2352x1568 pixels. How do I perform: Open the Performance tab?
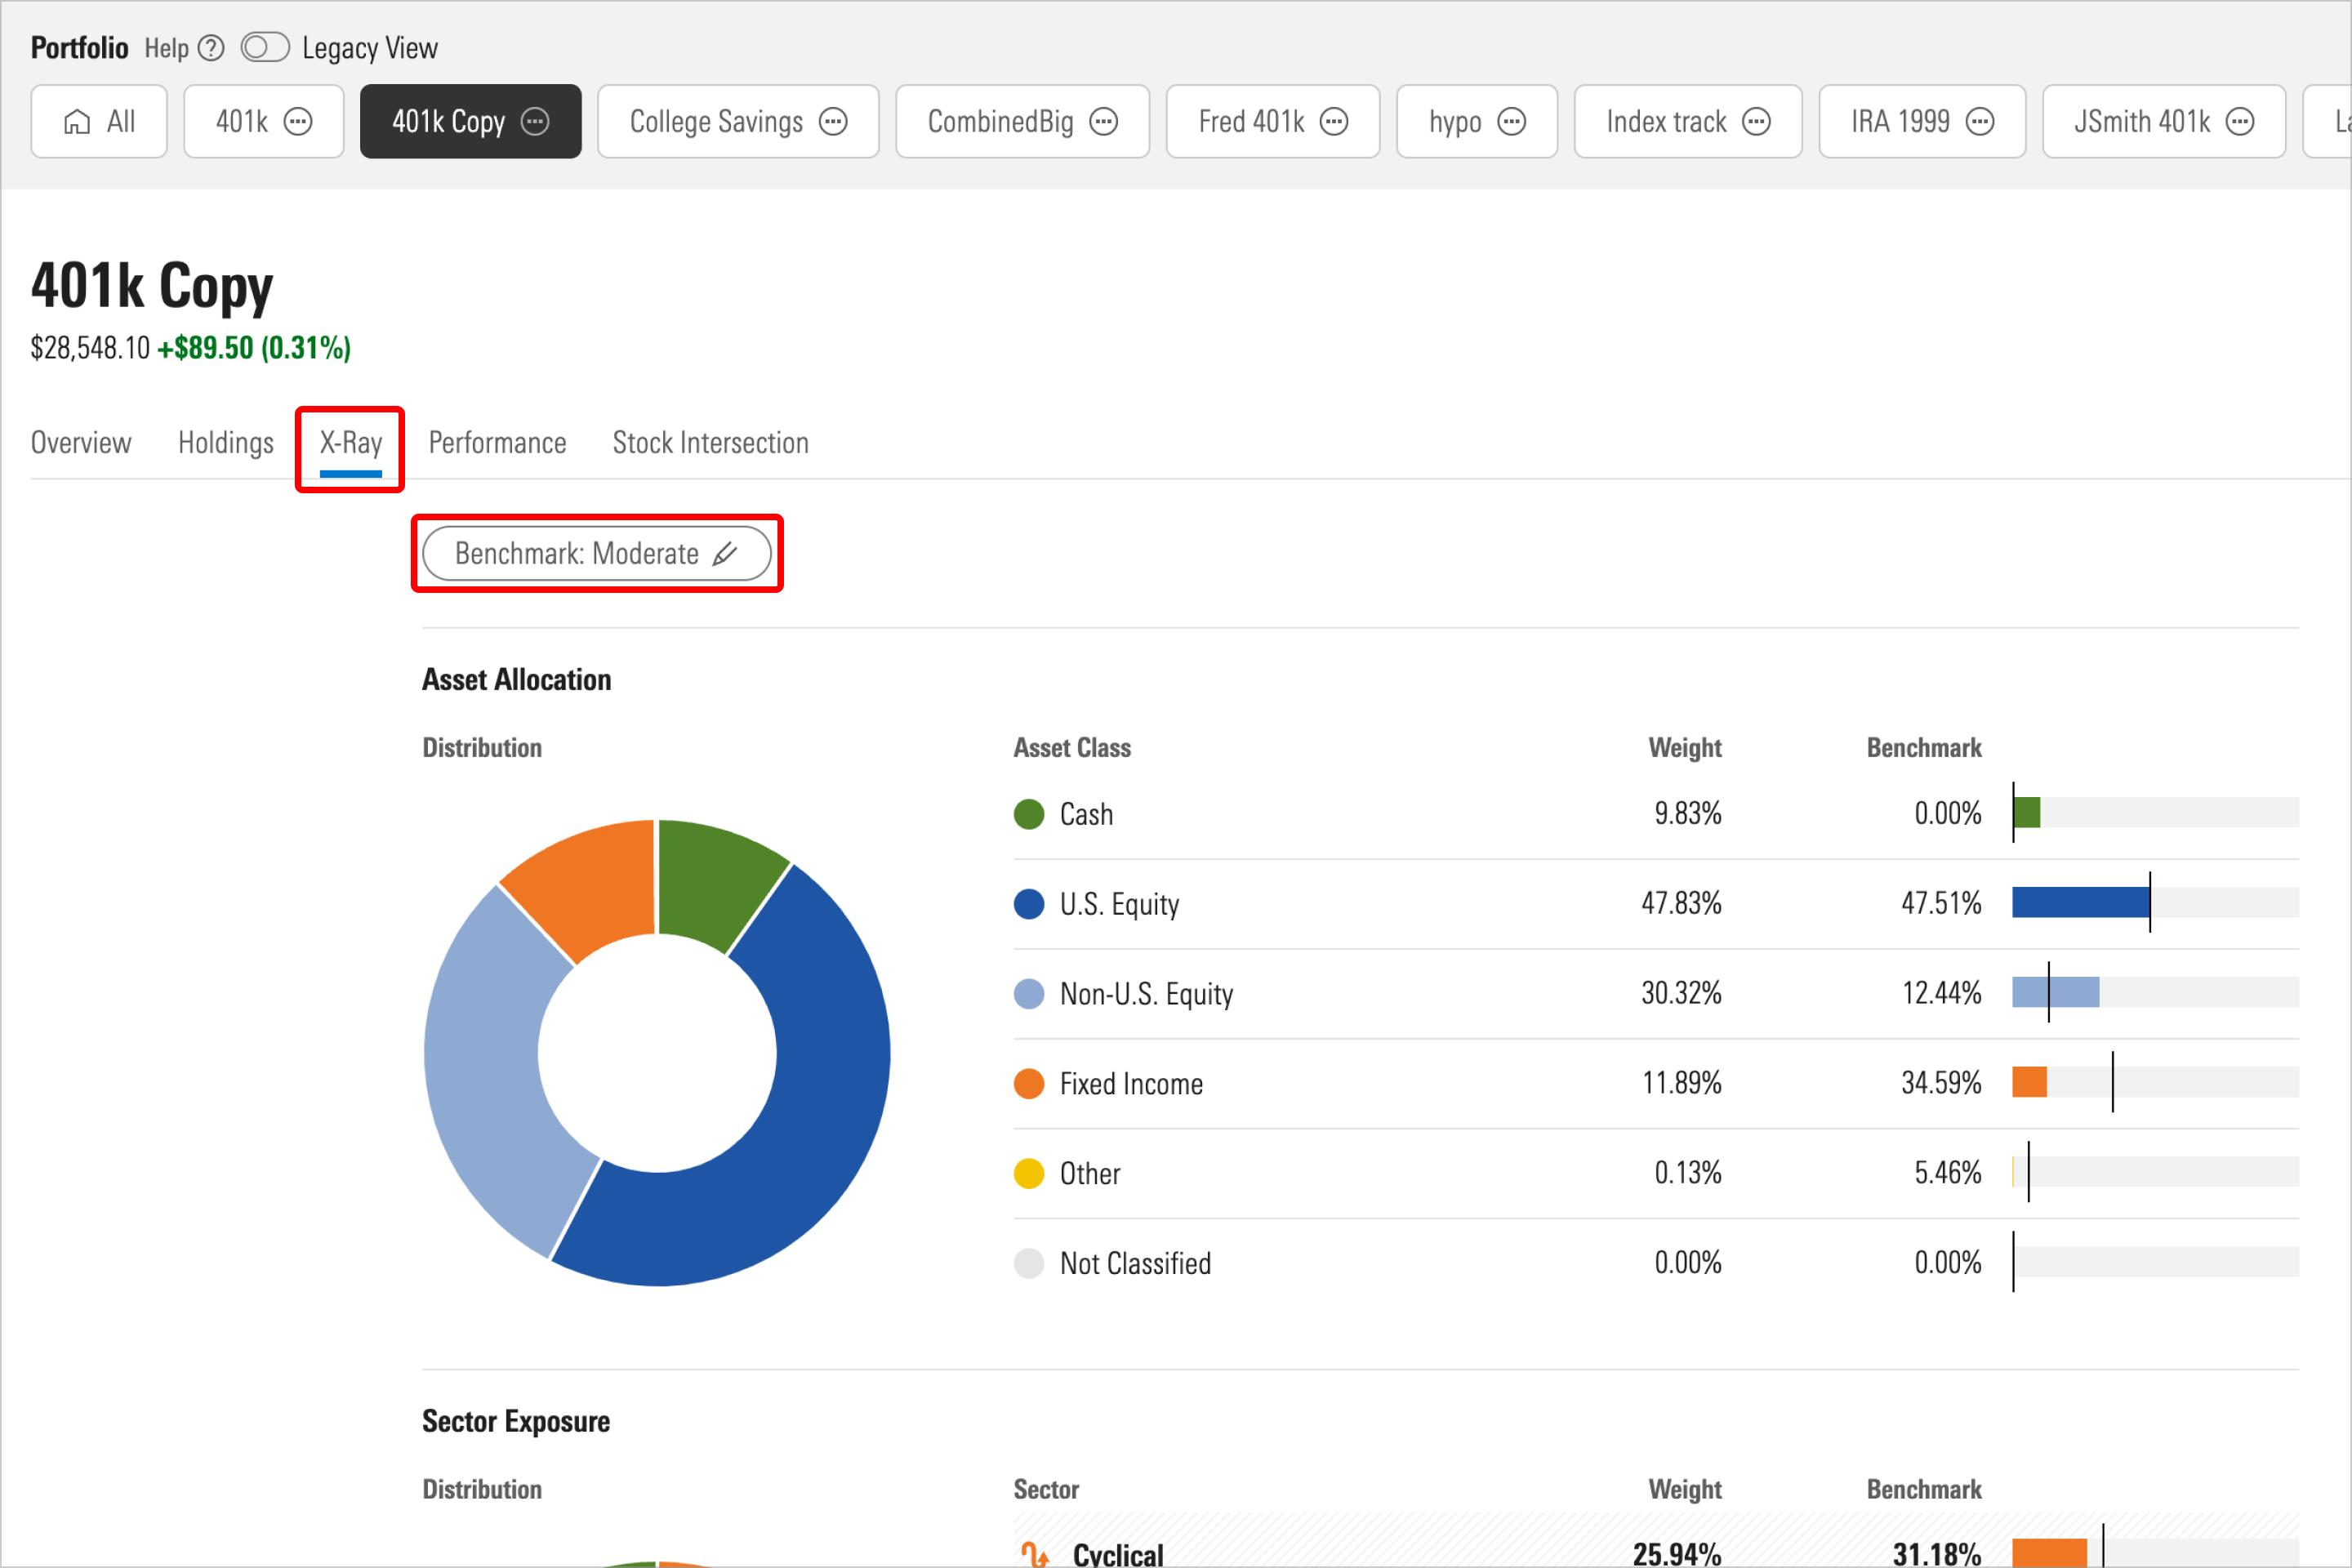[497, 443]
